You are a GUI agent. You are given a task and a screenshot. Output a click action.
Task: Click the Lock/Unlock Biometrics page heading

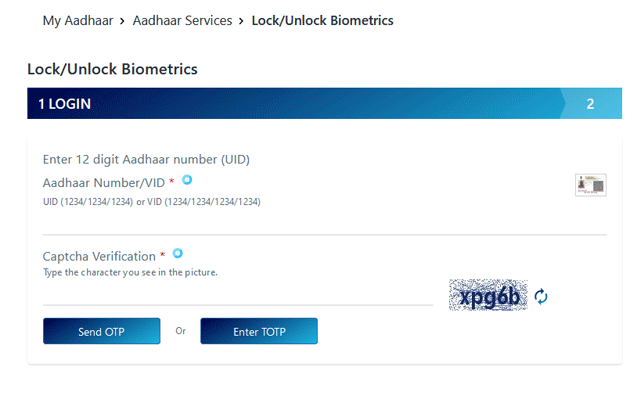click(x=113, y=70)
